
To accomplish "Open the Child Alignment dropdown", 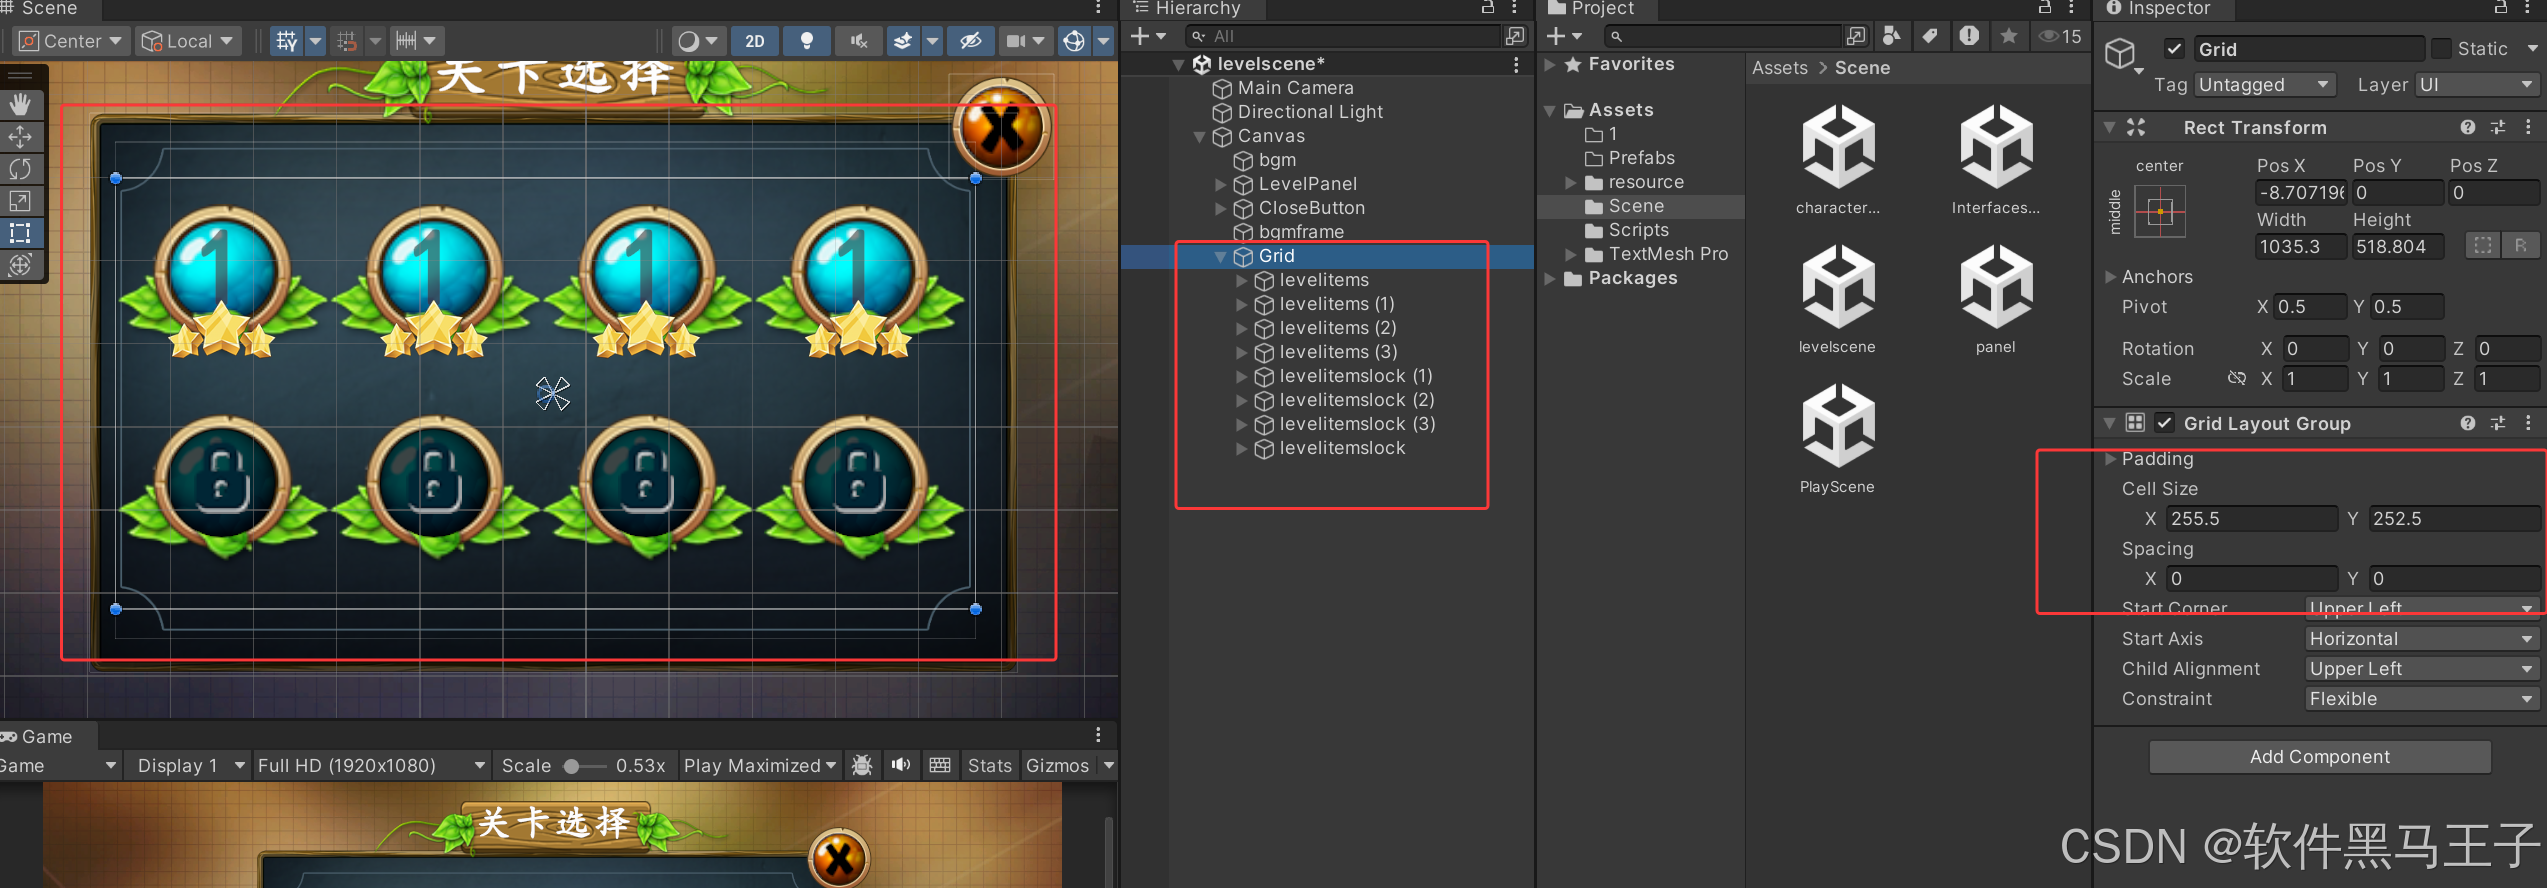I will 2421,669.
